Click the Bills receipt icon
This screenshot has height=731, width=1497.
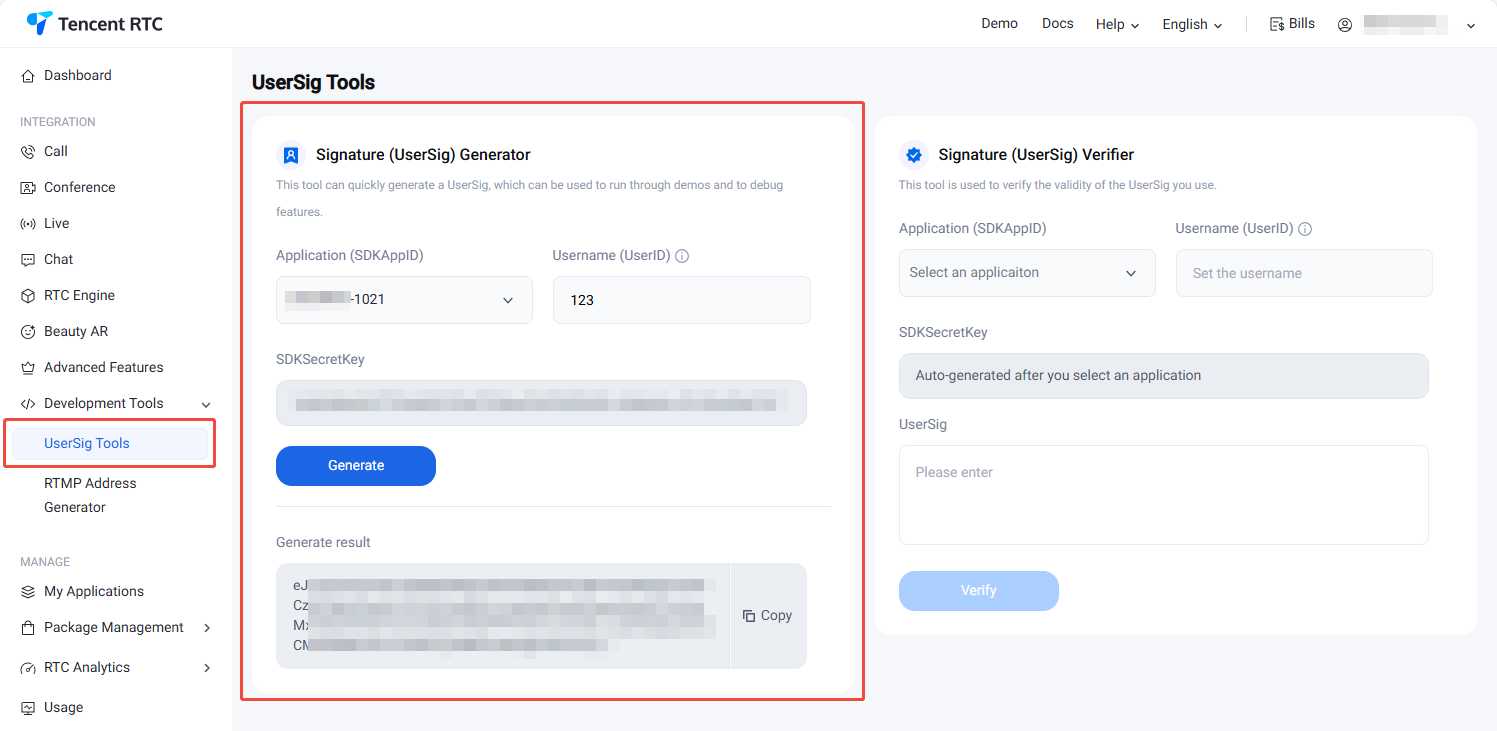tap(1277, 24)
